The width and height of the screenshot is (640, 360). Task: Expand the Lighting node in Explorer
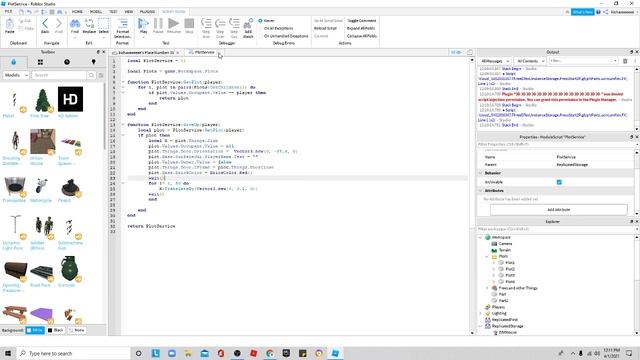(480, 313)
